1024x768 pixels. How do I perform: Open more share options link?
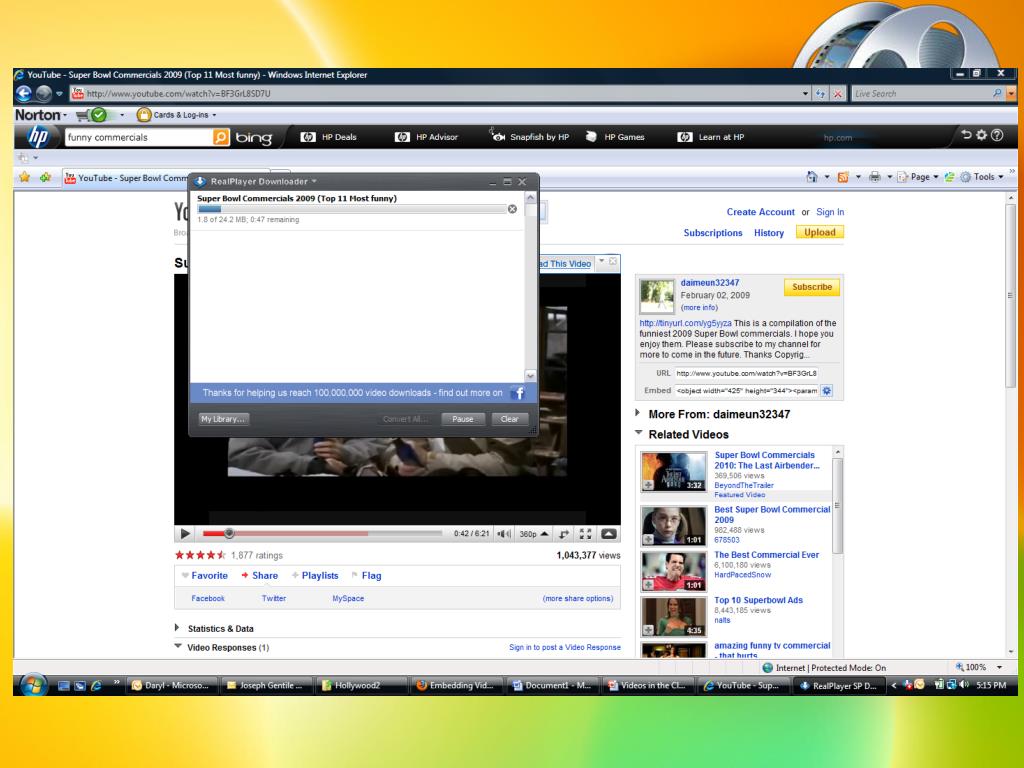[x=577, y=598]
